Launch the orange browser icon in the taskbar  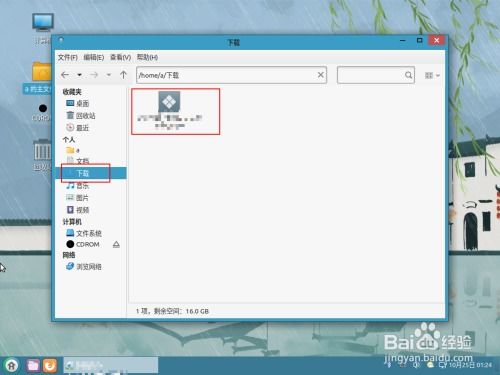pos(50,366)
